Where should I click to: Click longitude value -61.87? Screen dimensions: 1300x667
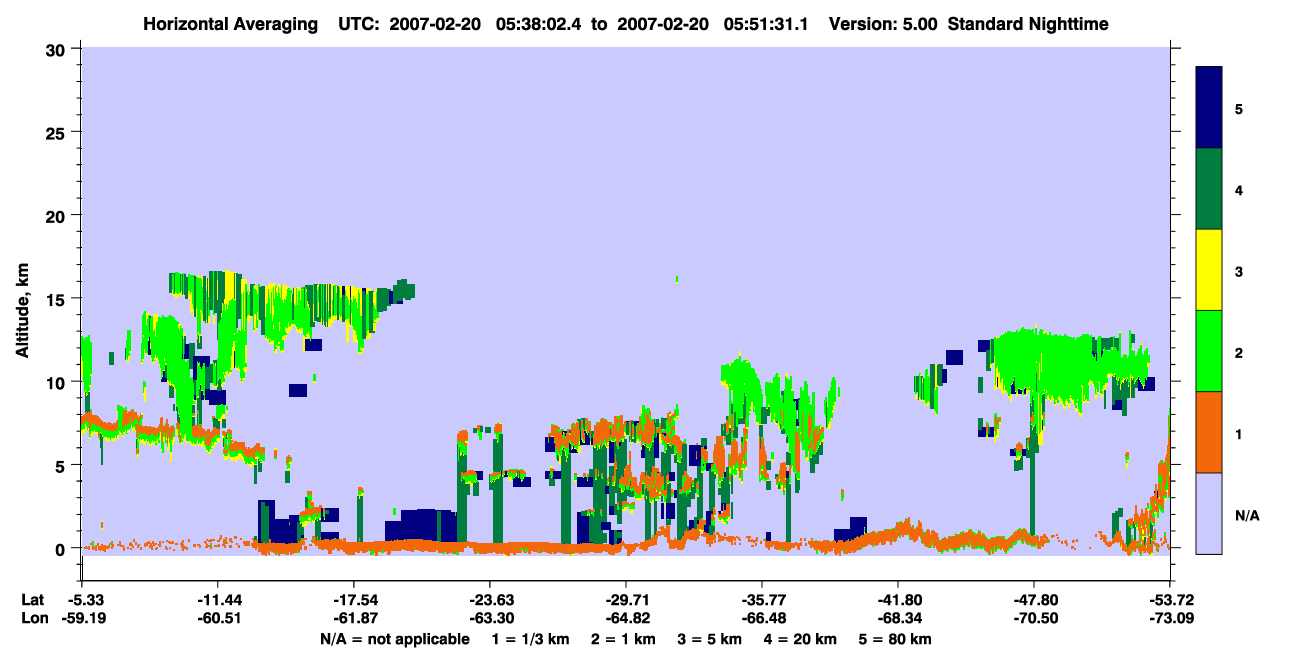pyautogui.click(x=353, y=618)
